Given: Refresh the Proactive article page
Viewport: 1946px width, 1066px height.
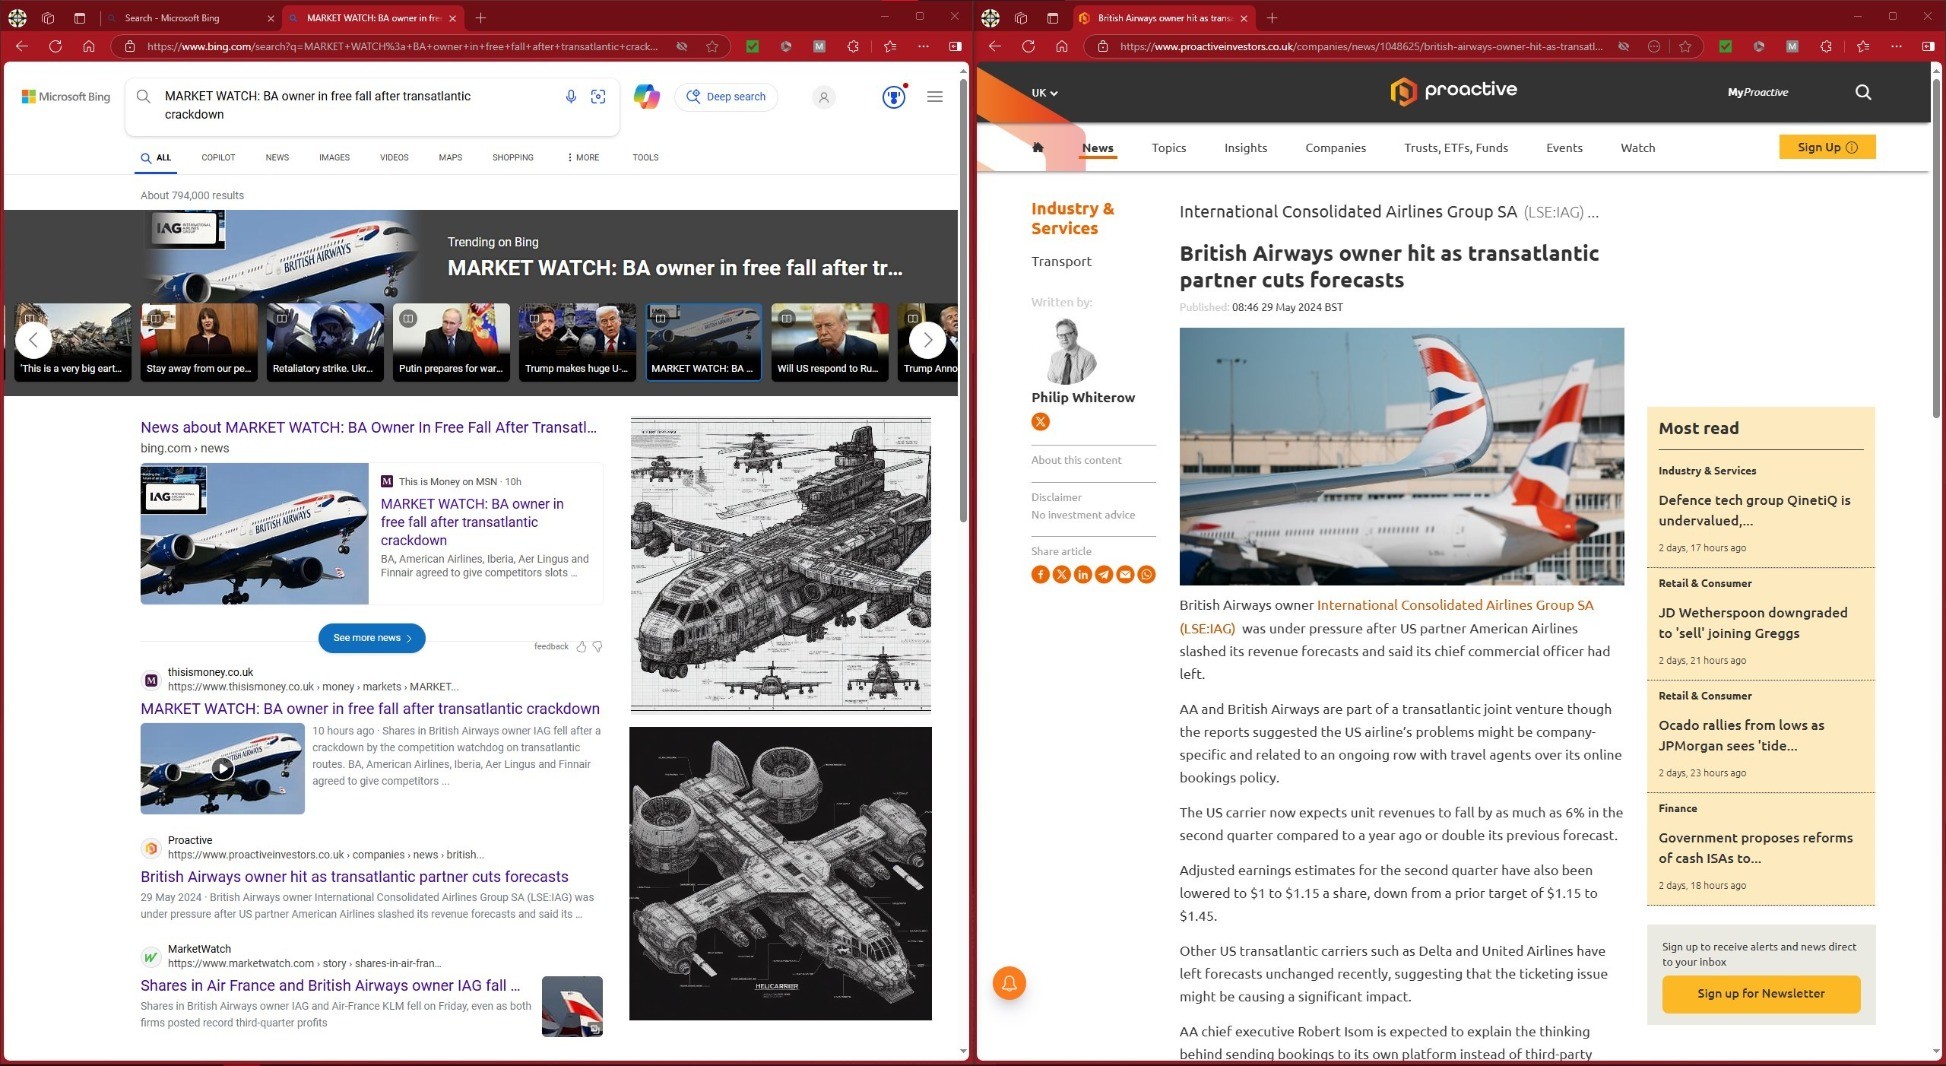Looking at the screenshot, I should (1028, 46).
